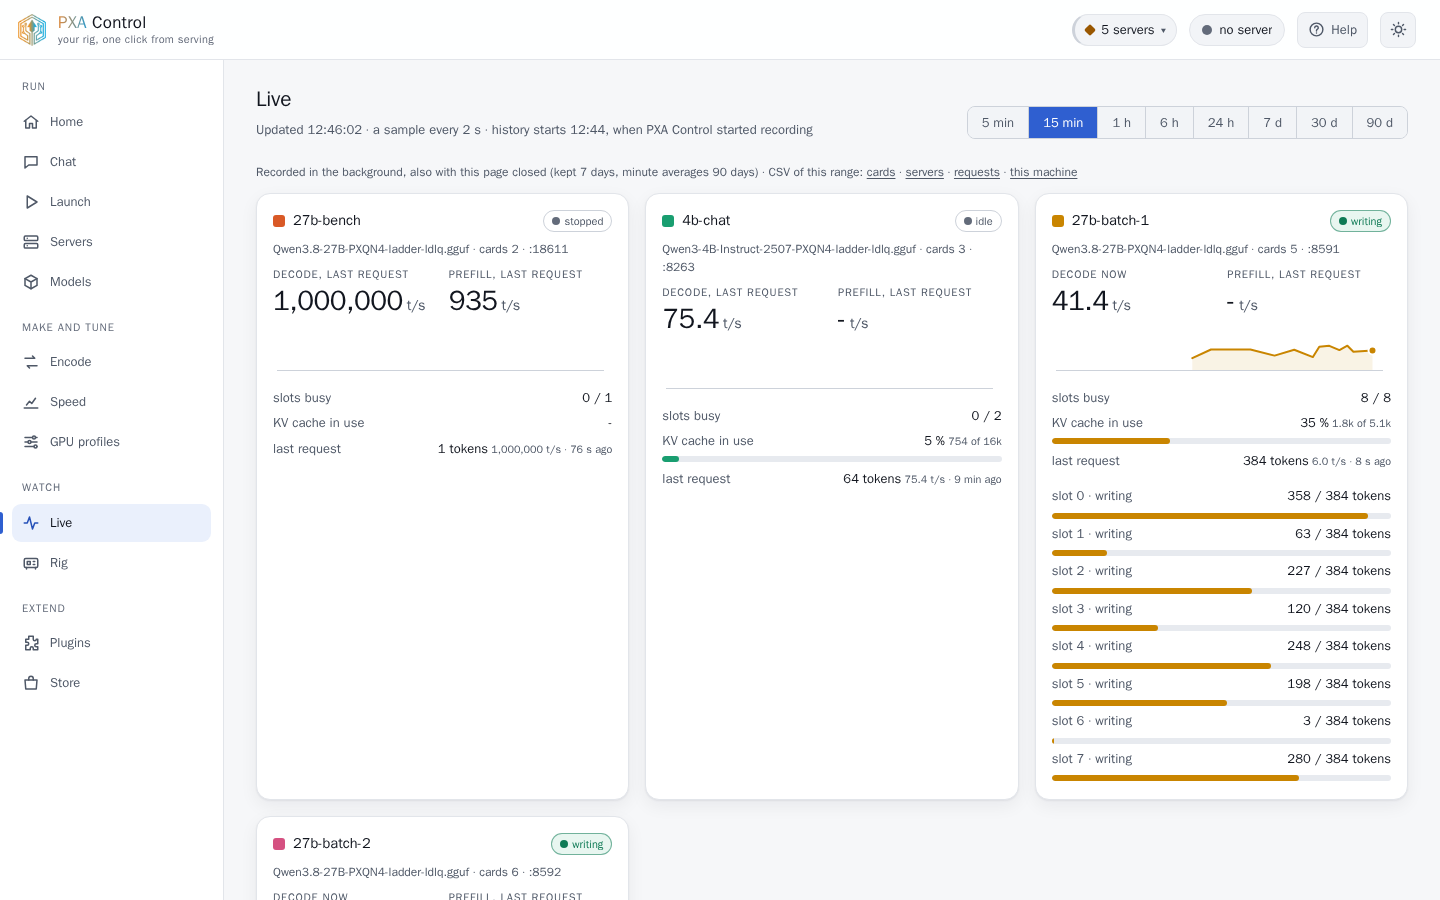The height and width of the screenshot is (900, 1440).
Task: Click the writing badge on 27b-batch-1
Action: click(x=1360, y=221)
